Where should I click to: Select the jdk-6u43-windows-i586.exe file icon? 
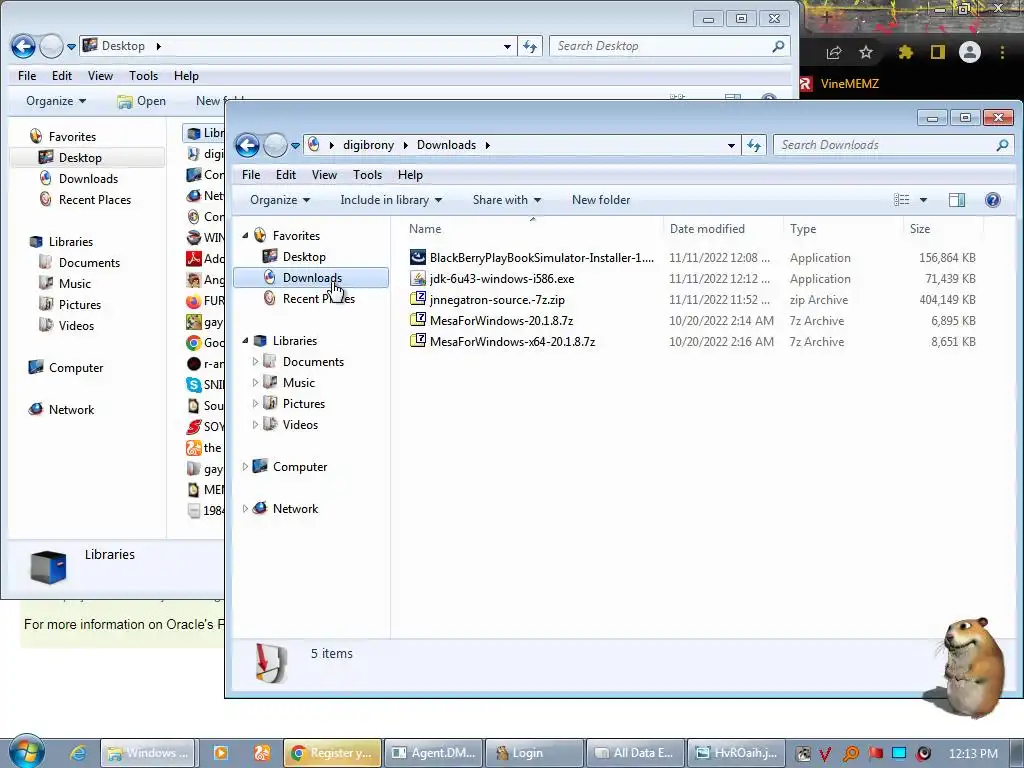(x=418, y=278)
